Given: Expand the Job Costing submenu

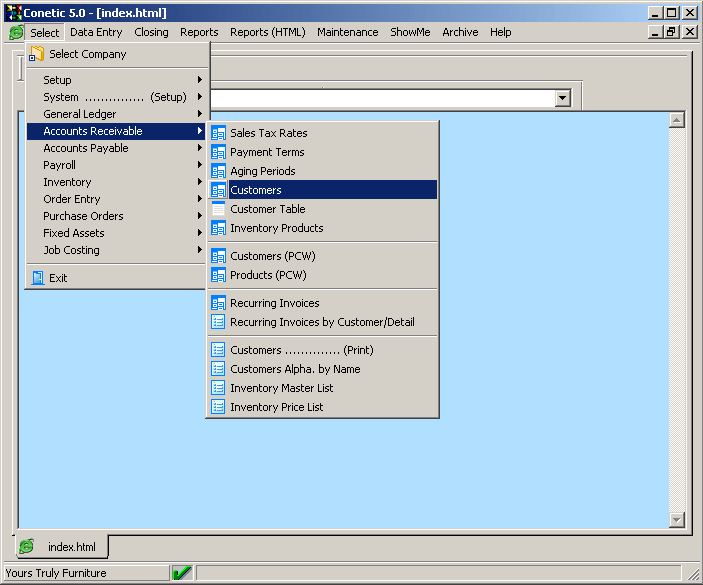Looking at the screenshot, I should 71,250.
